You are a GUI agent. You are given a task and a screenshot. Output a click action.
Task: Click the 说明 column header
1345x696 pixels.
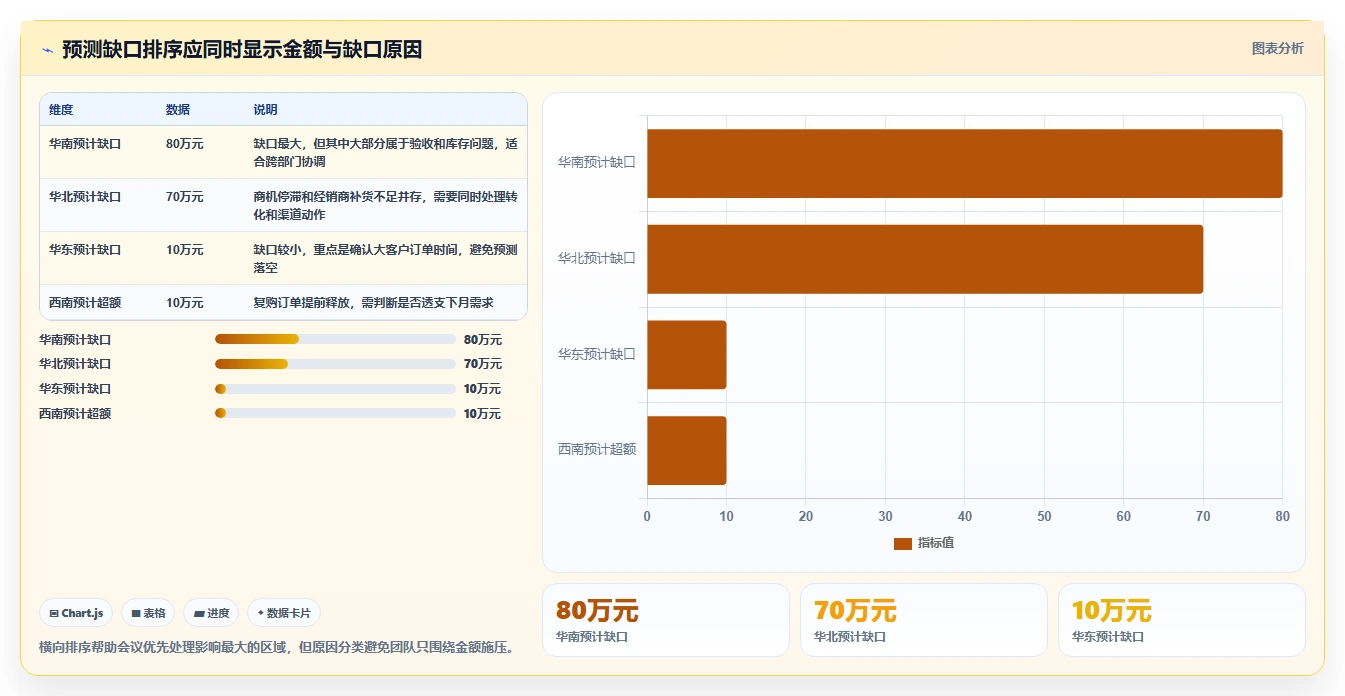pyautogui.click(x=265, y=110)
